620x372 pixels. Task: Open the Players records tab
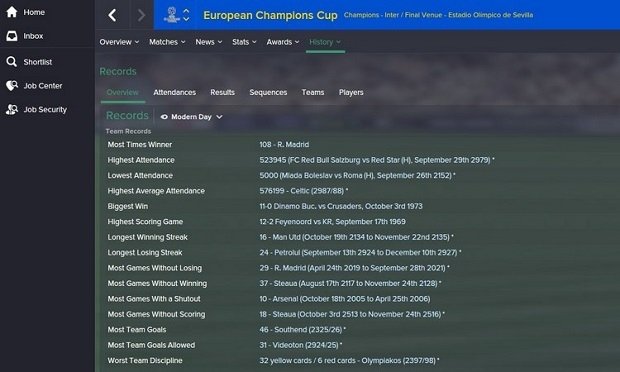tap(351, 93)
